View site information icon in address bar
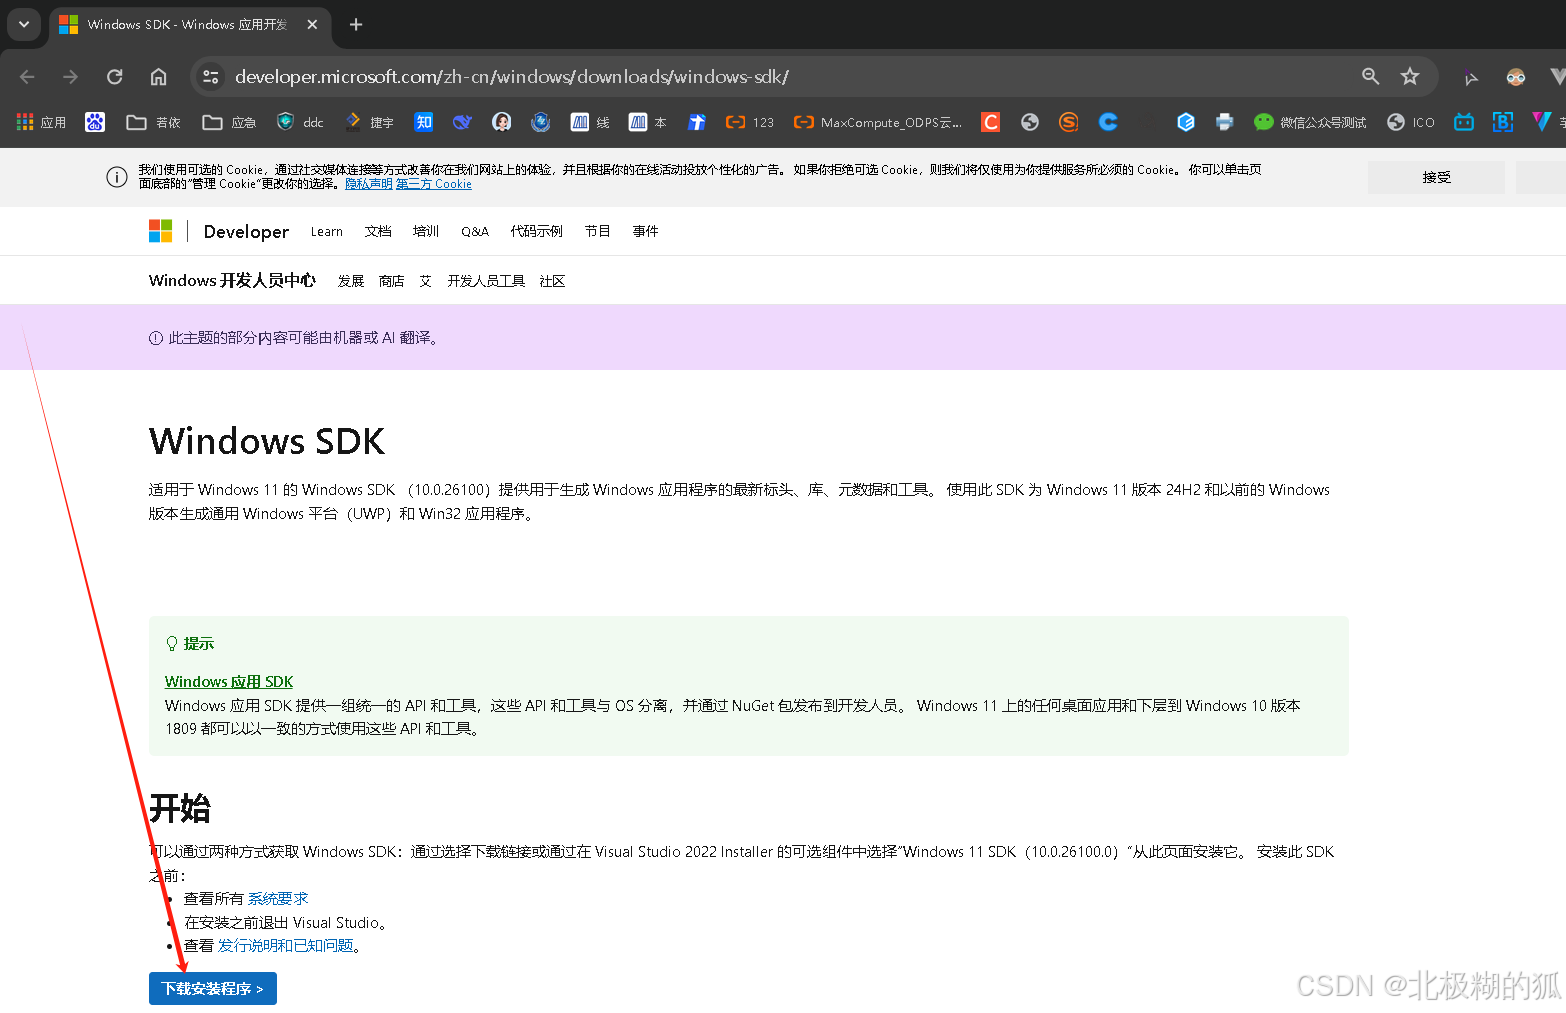Viewport: 1566px width, 1013px height. 210,77
